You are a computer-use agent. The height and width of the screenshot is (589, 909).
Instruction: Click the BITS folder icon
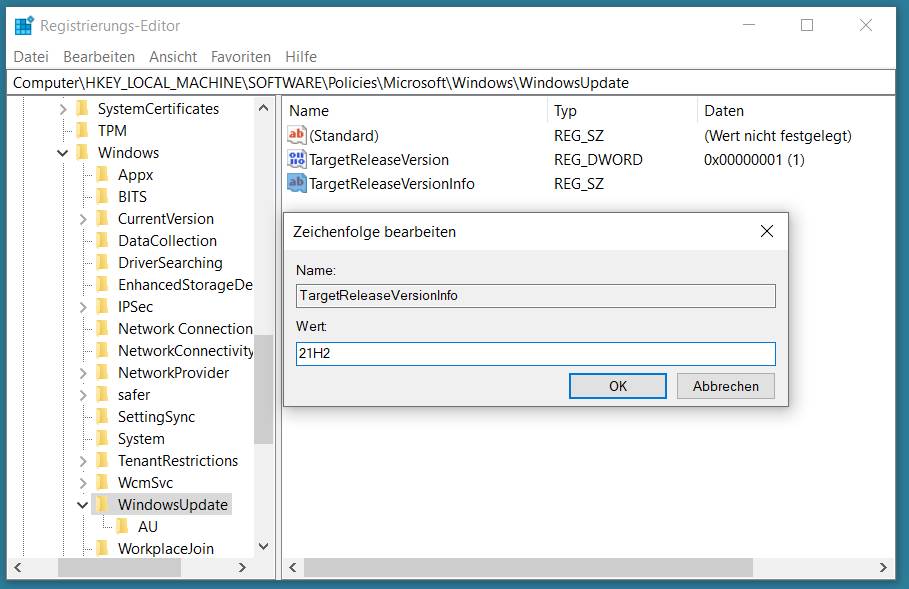point(102,197)
